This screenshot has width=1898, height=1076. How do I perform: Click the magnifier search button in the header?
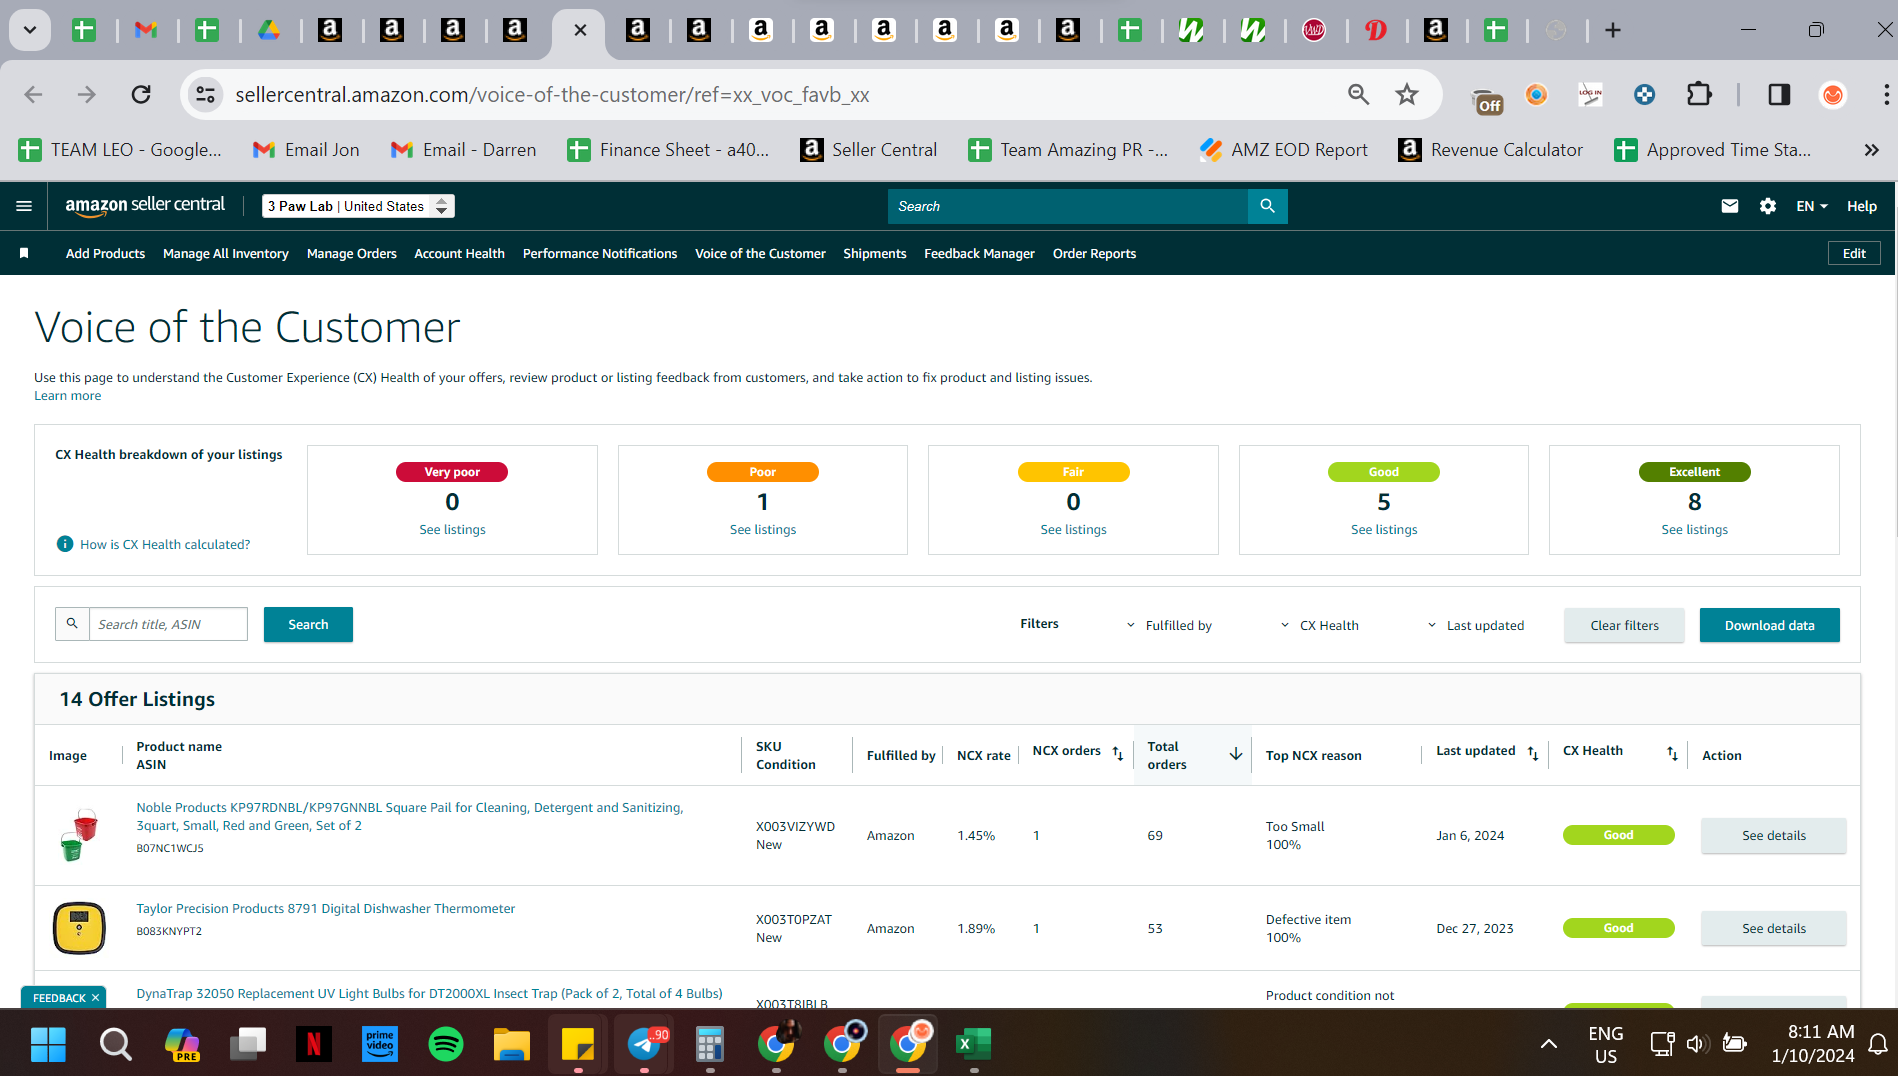pyautogui.click(x=1267, y=206)
